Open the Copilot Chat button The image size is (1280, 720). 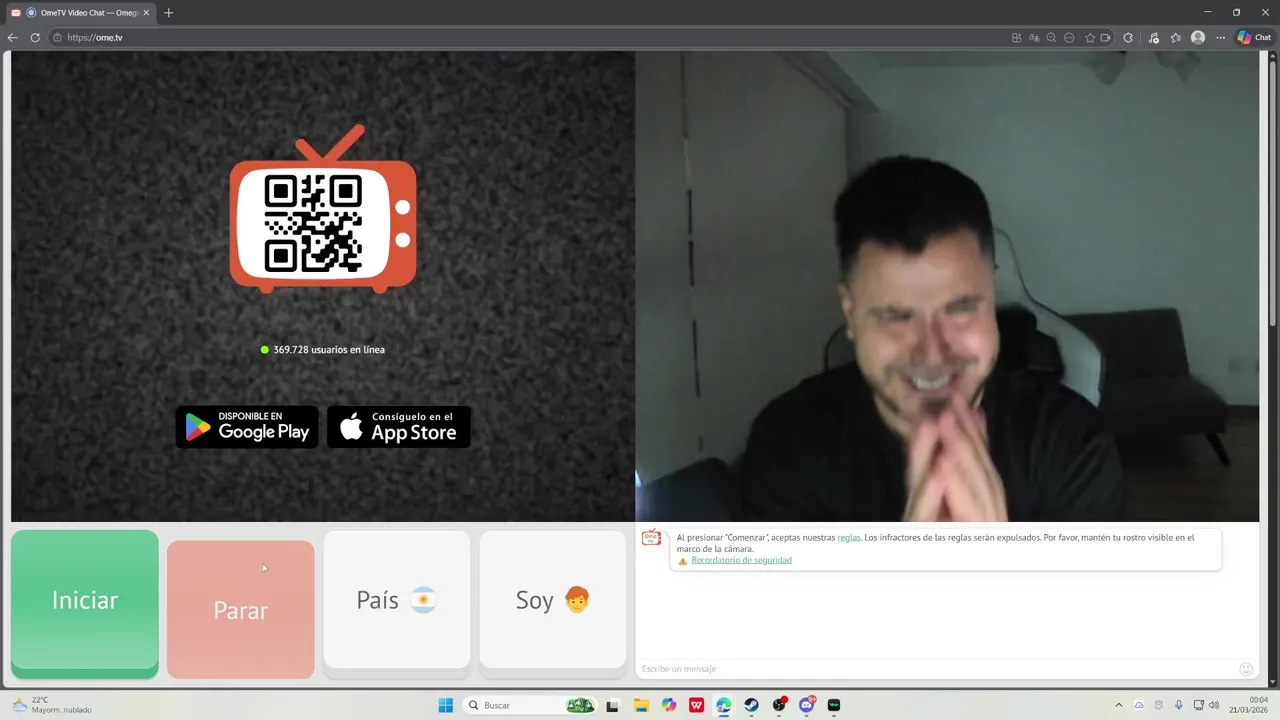(1254, 38)
